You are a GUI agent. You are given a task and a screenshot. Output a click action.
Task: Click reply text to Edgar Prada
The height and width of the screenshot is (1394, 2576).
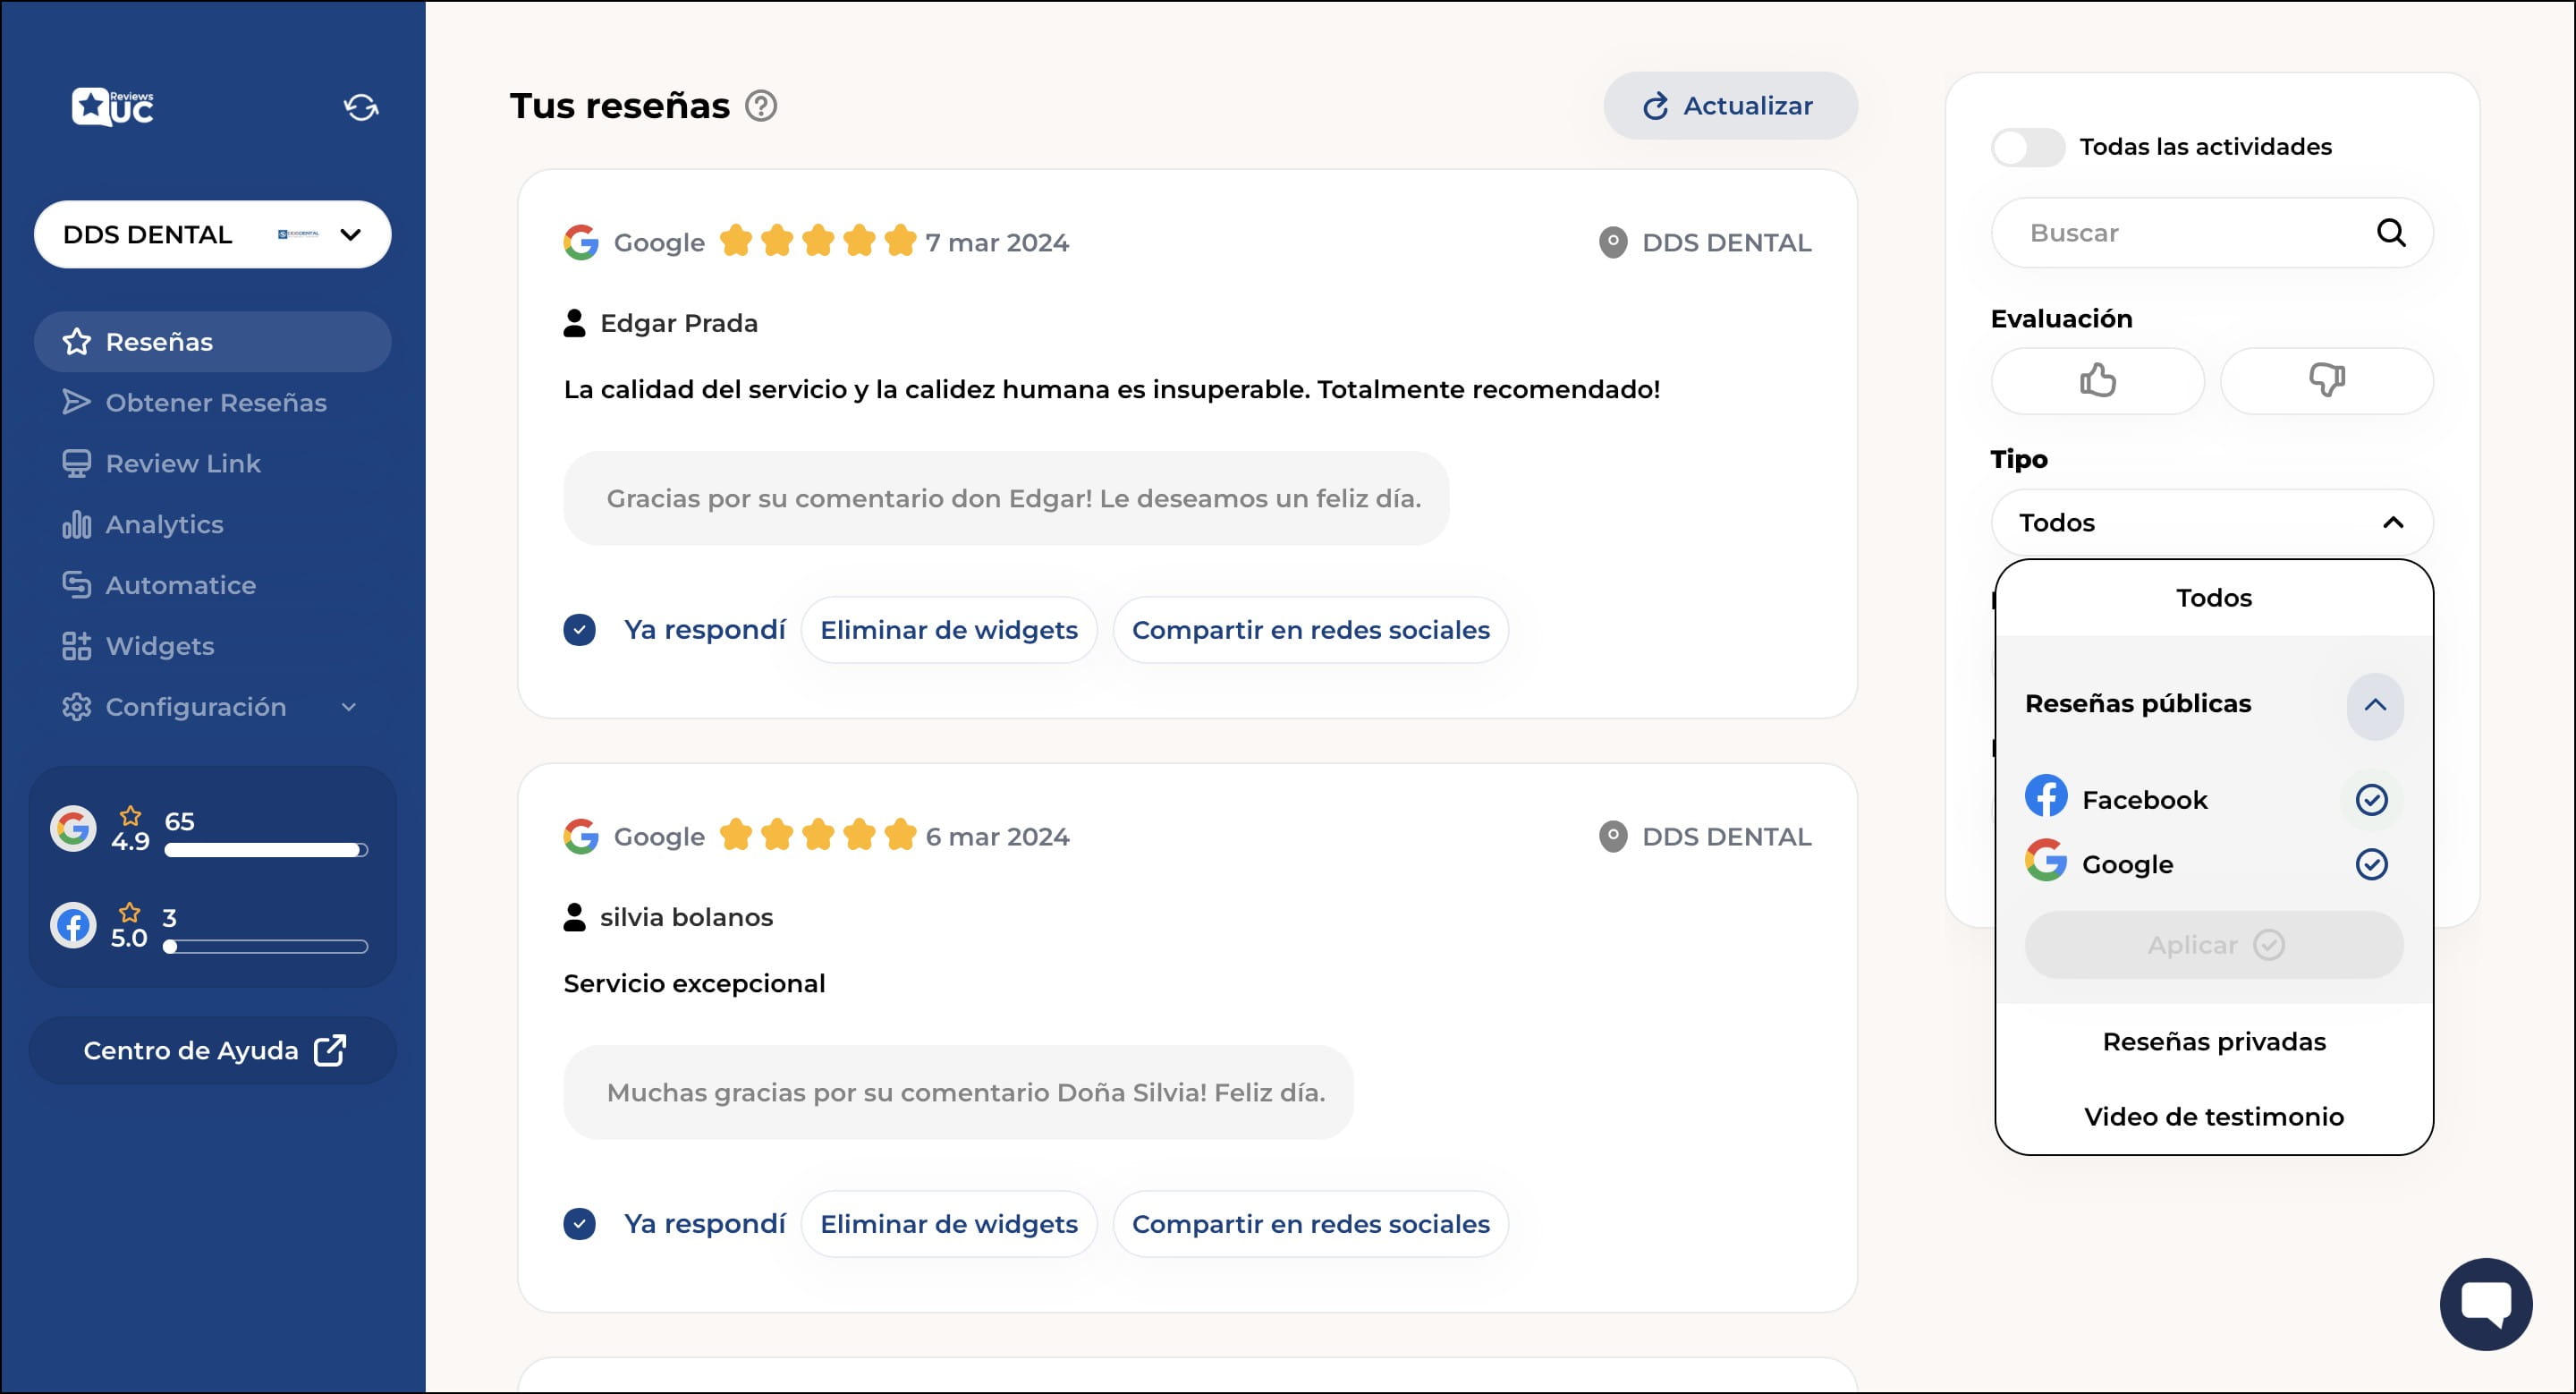1013,498
